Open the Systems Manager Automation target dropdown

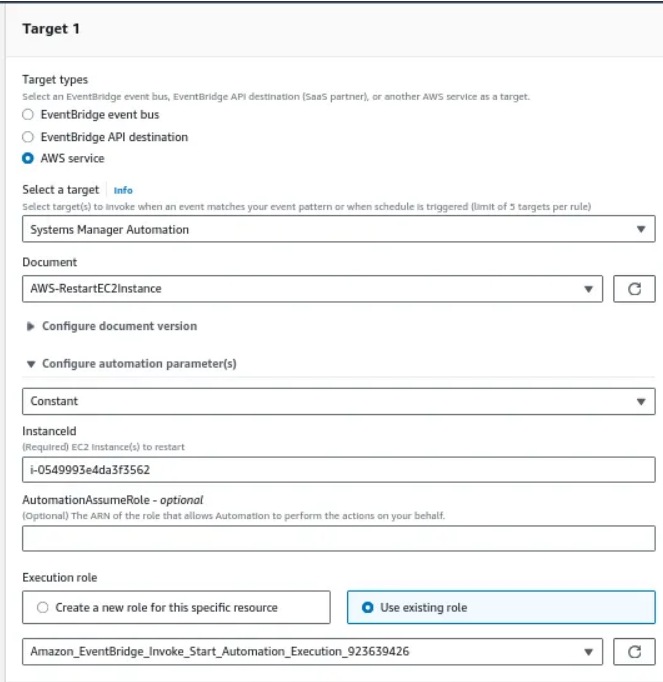tap(330, 229)
